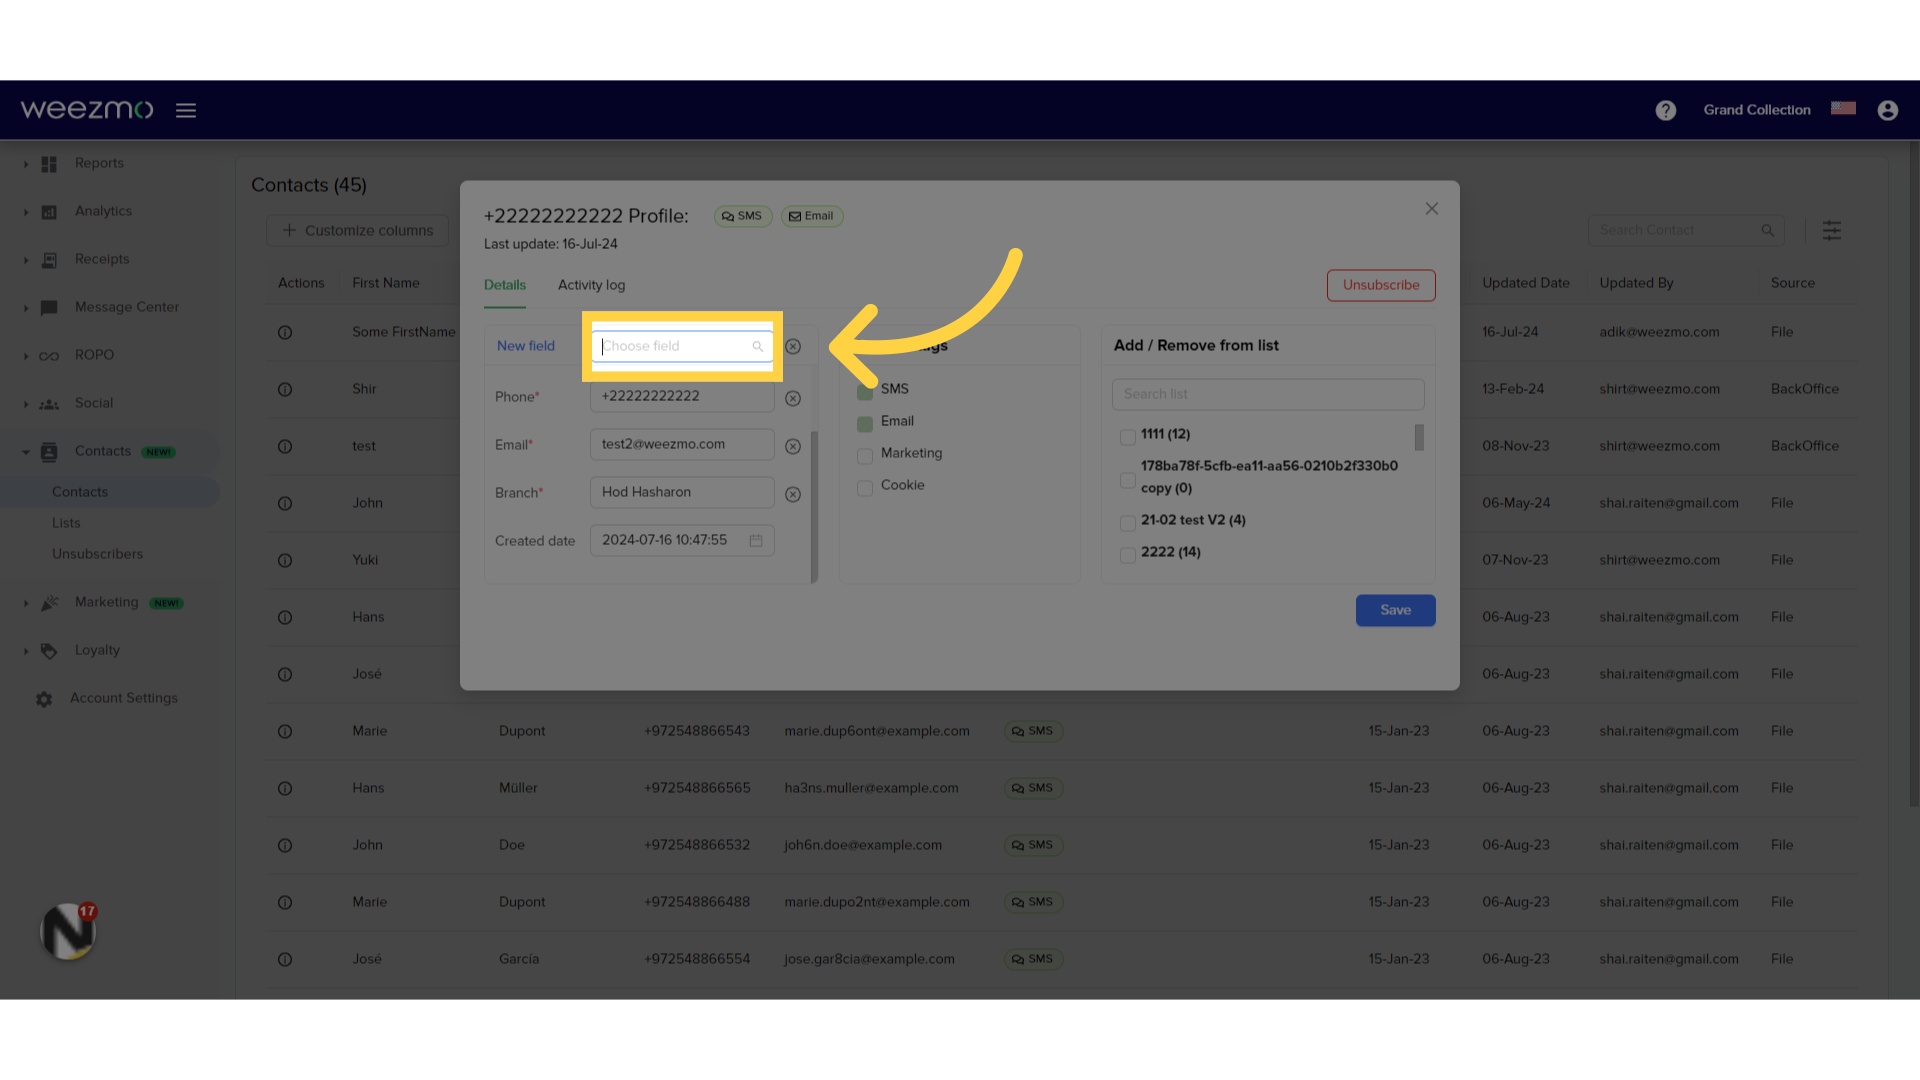Click the Phone number input field
The width and height of the screenshot is (1920, 1080).
[x=682, y=396]
